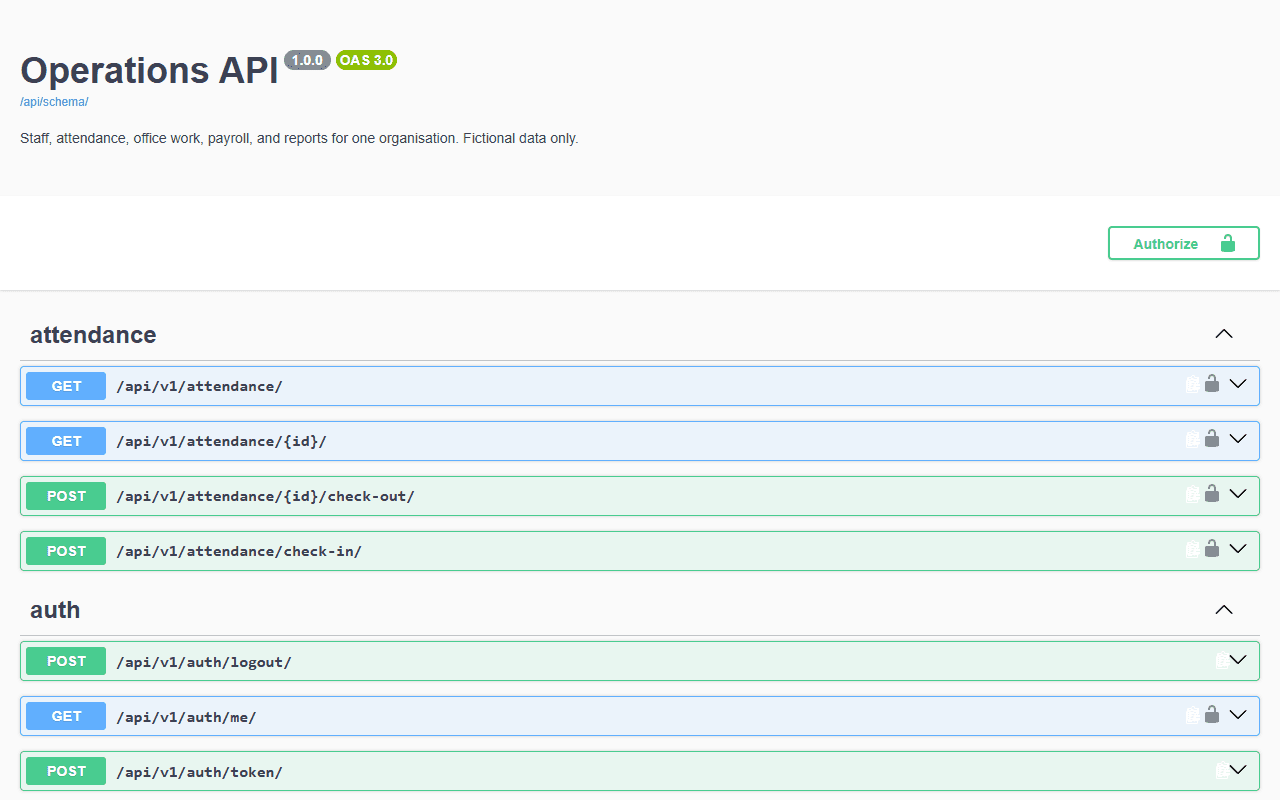Screen dimensions: 1280x800
Task: Click the path text /api/v1/attendance/{id}/
Action: pyautogui.click(x=221, y=441)
